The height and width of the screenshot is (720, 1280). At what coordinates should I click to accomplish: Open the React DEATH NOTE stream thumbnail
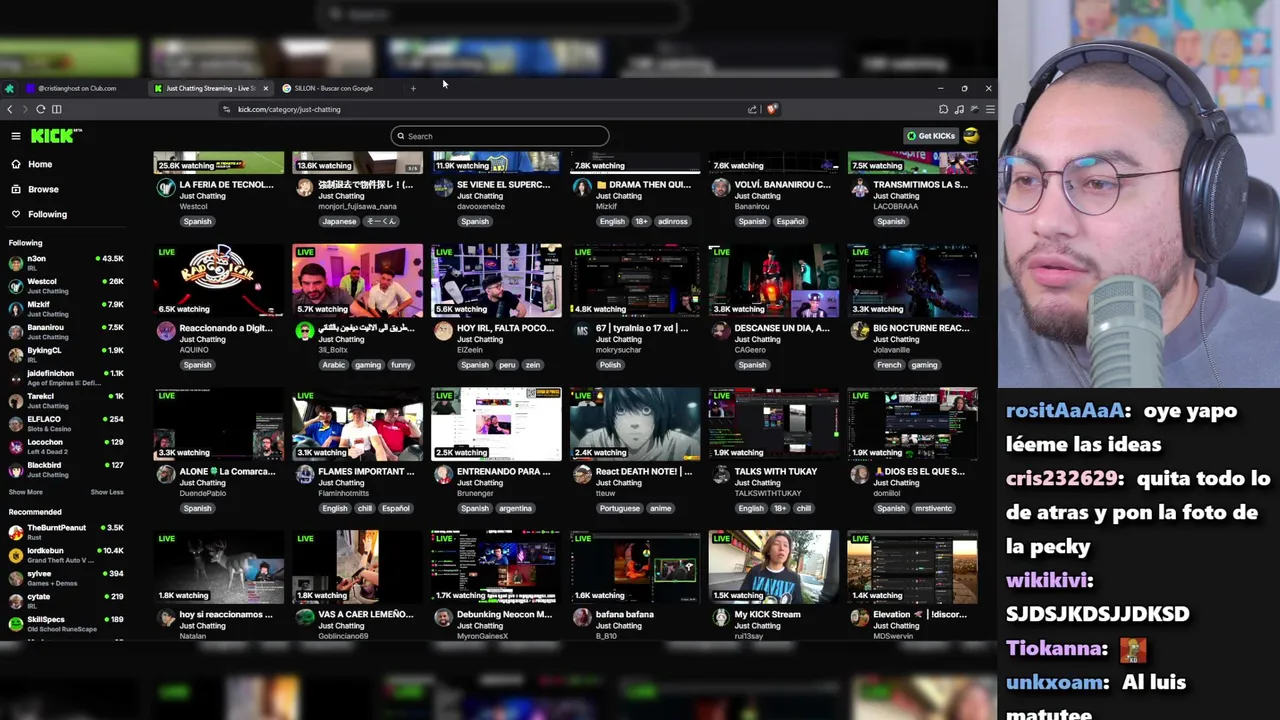(x=635, y=424)
